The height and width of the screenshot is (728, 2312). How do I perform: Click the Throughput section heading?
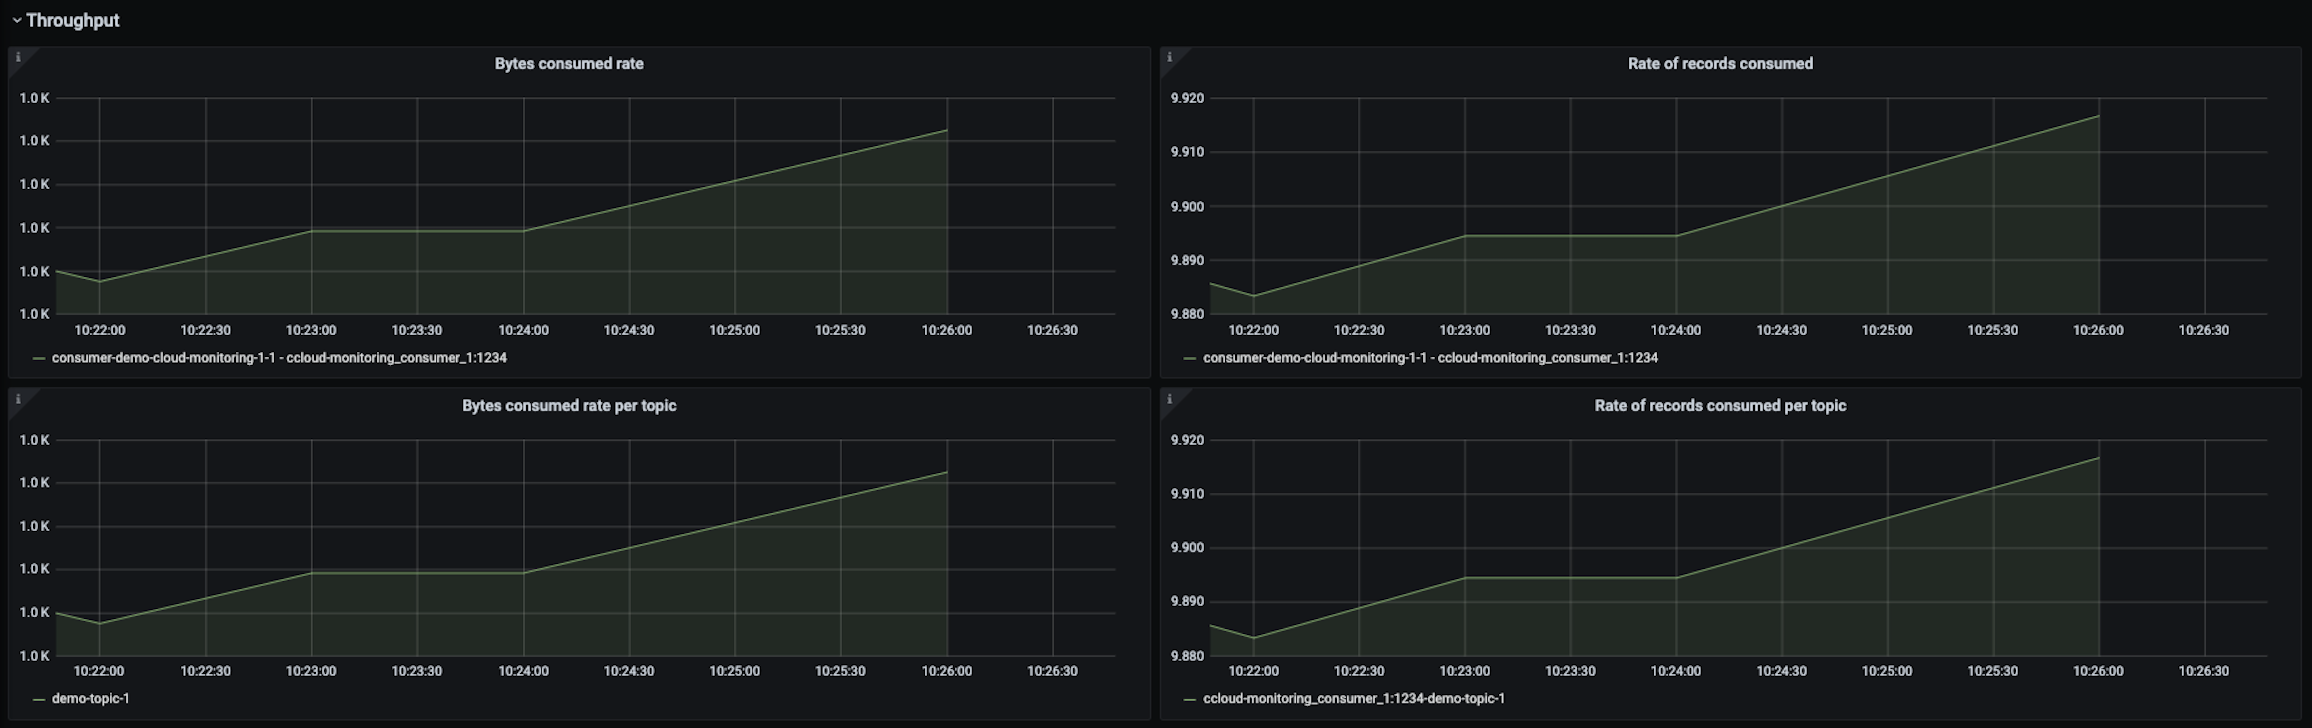click(73, 20)
